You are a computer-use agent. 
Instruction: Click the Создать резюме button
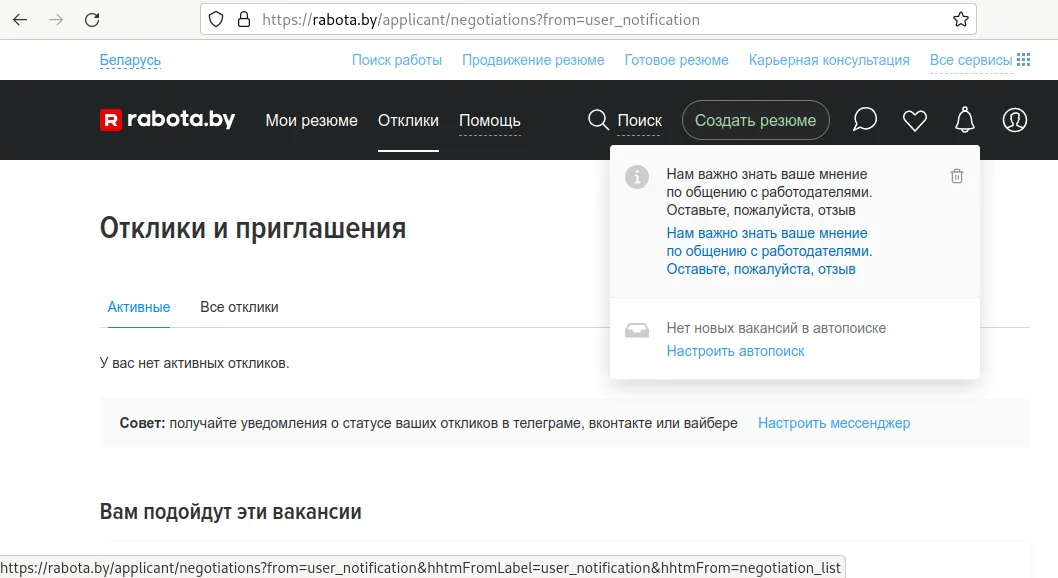756,120
